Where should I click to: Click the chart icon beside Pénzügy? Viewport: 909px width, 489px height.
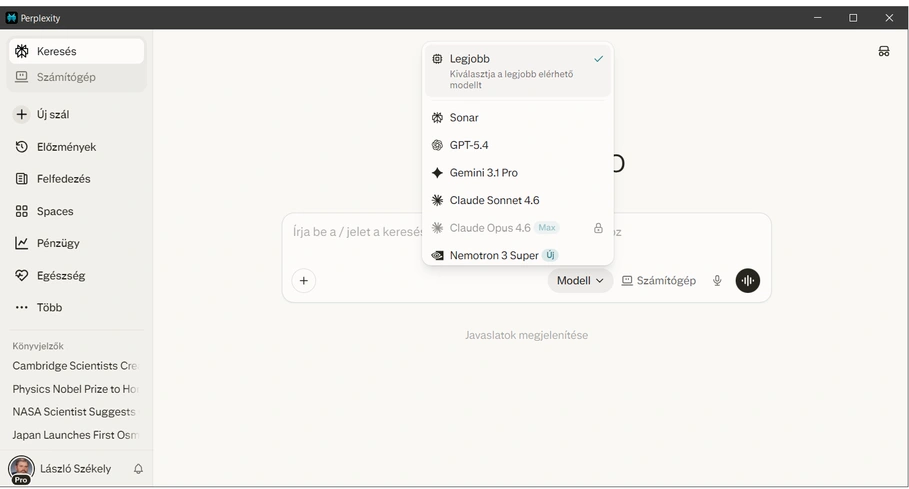(21, 243)
